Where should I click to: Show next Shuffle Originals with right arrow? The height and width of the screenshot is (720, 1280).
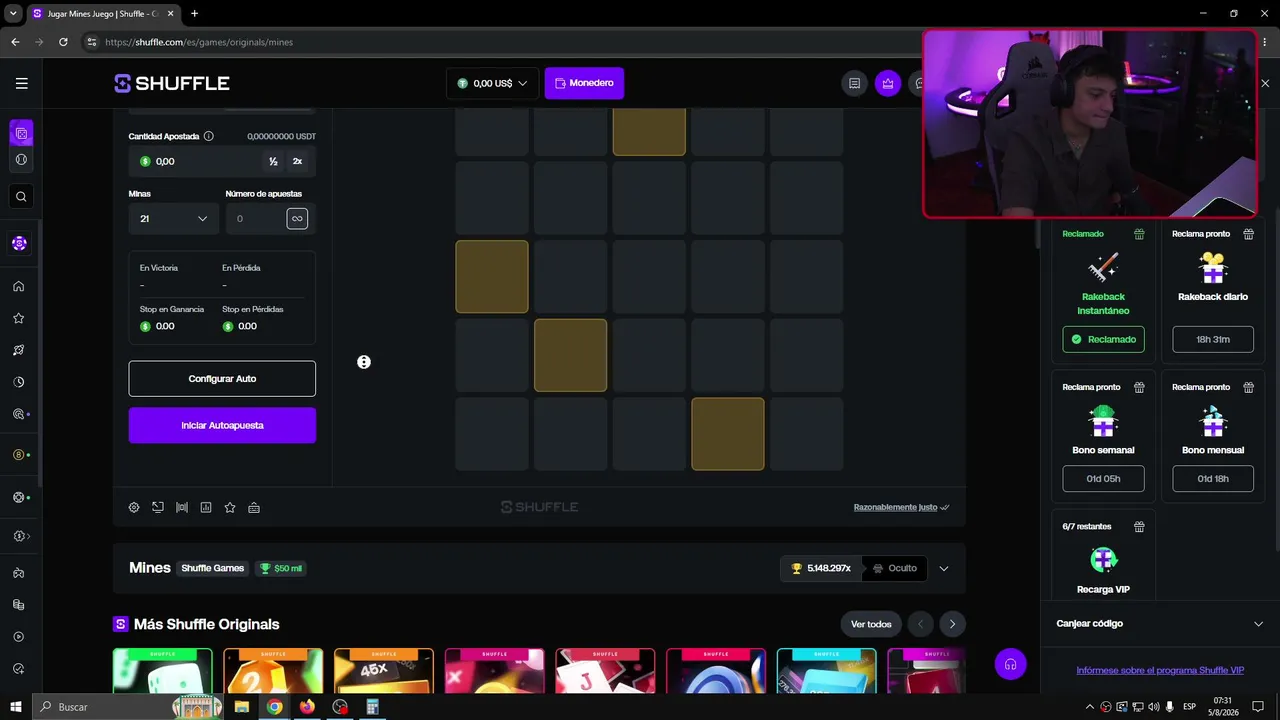tap(952, 624)
